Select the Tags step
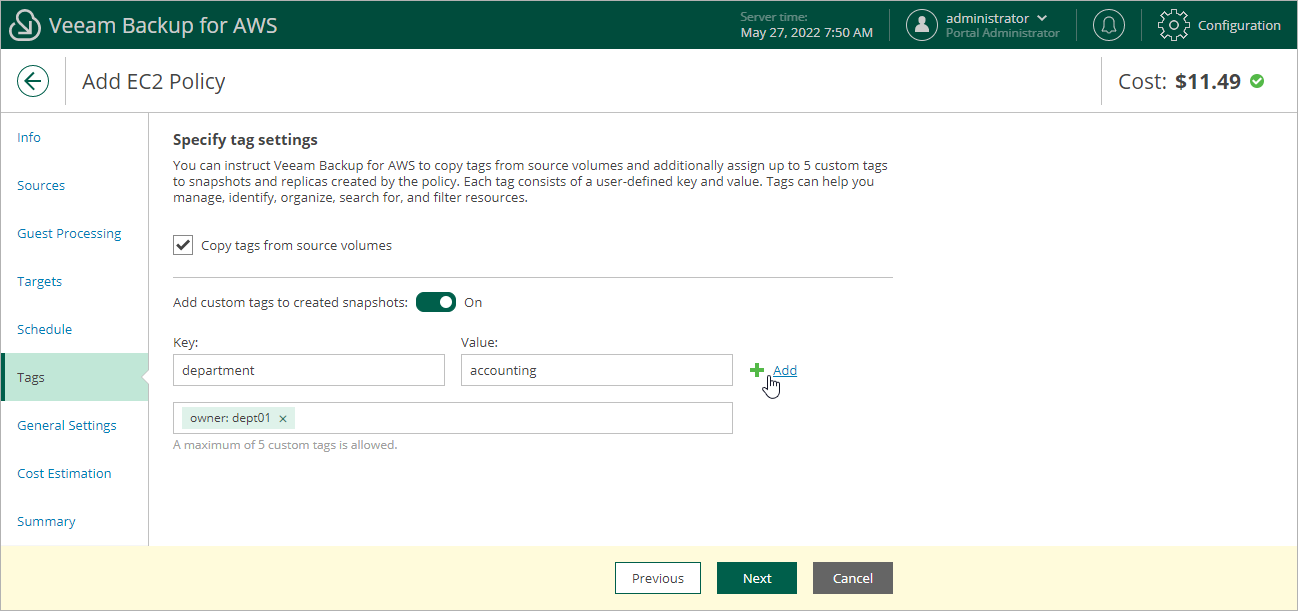 [x=74, y=377]
